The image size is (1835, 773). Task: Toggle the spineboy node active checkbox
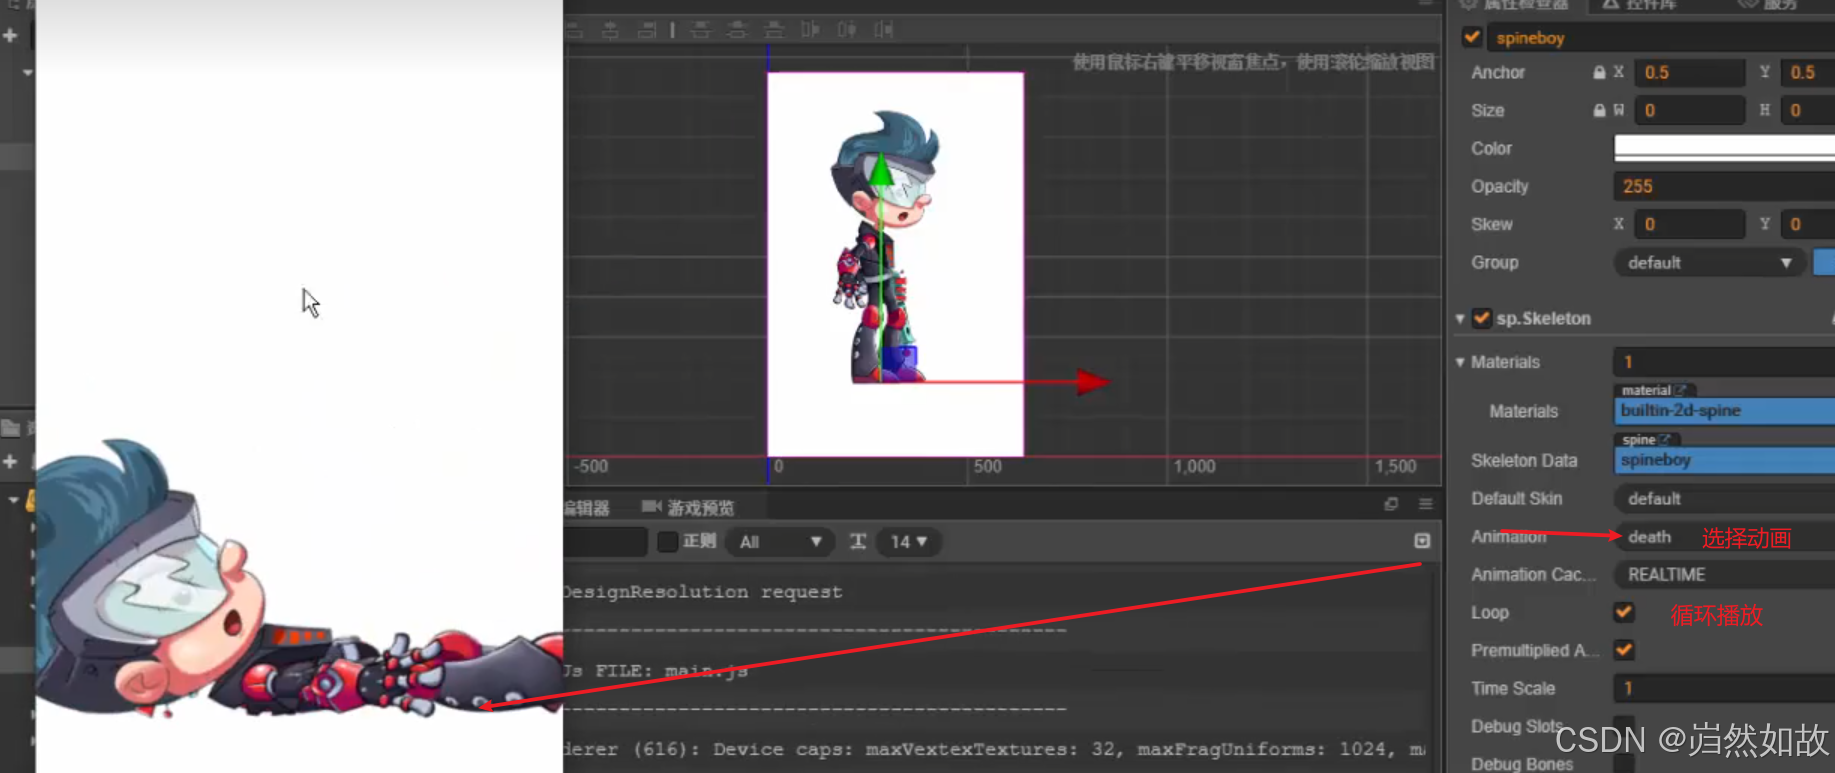(x=1472, y=37)
